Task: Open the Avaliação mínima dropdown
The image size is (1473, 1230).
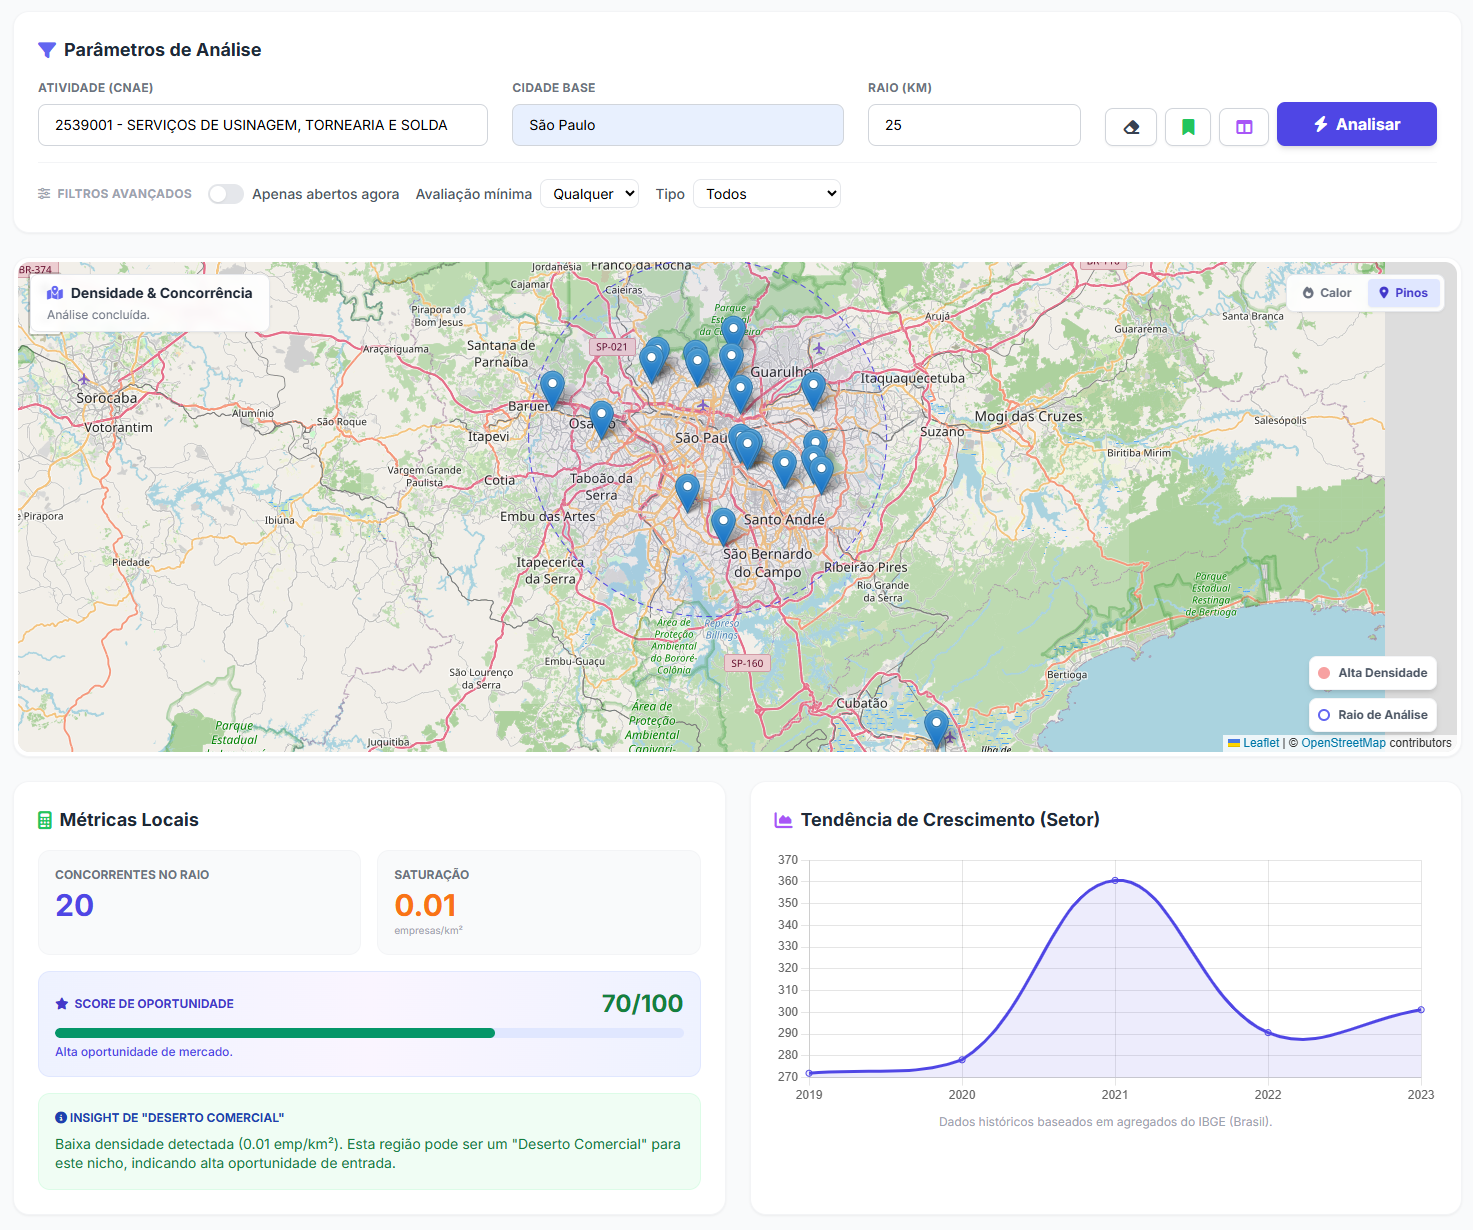Action: (x=590, y=194)
